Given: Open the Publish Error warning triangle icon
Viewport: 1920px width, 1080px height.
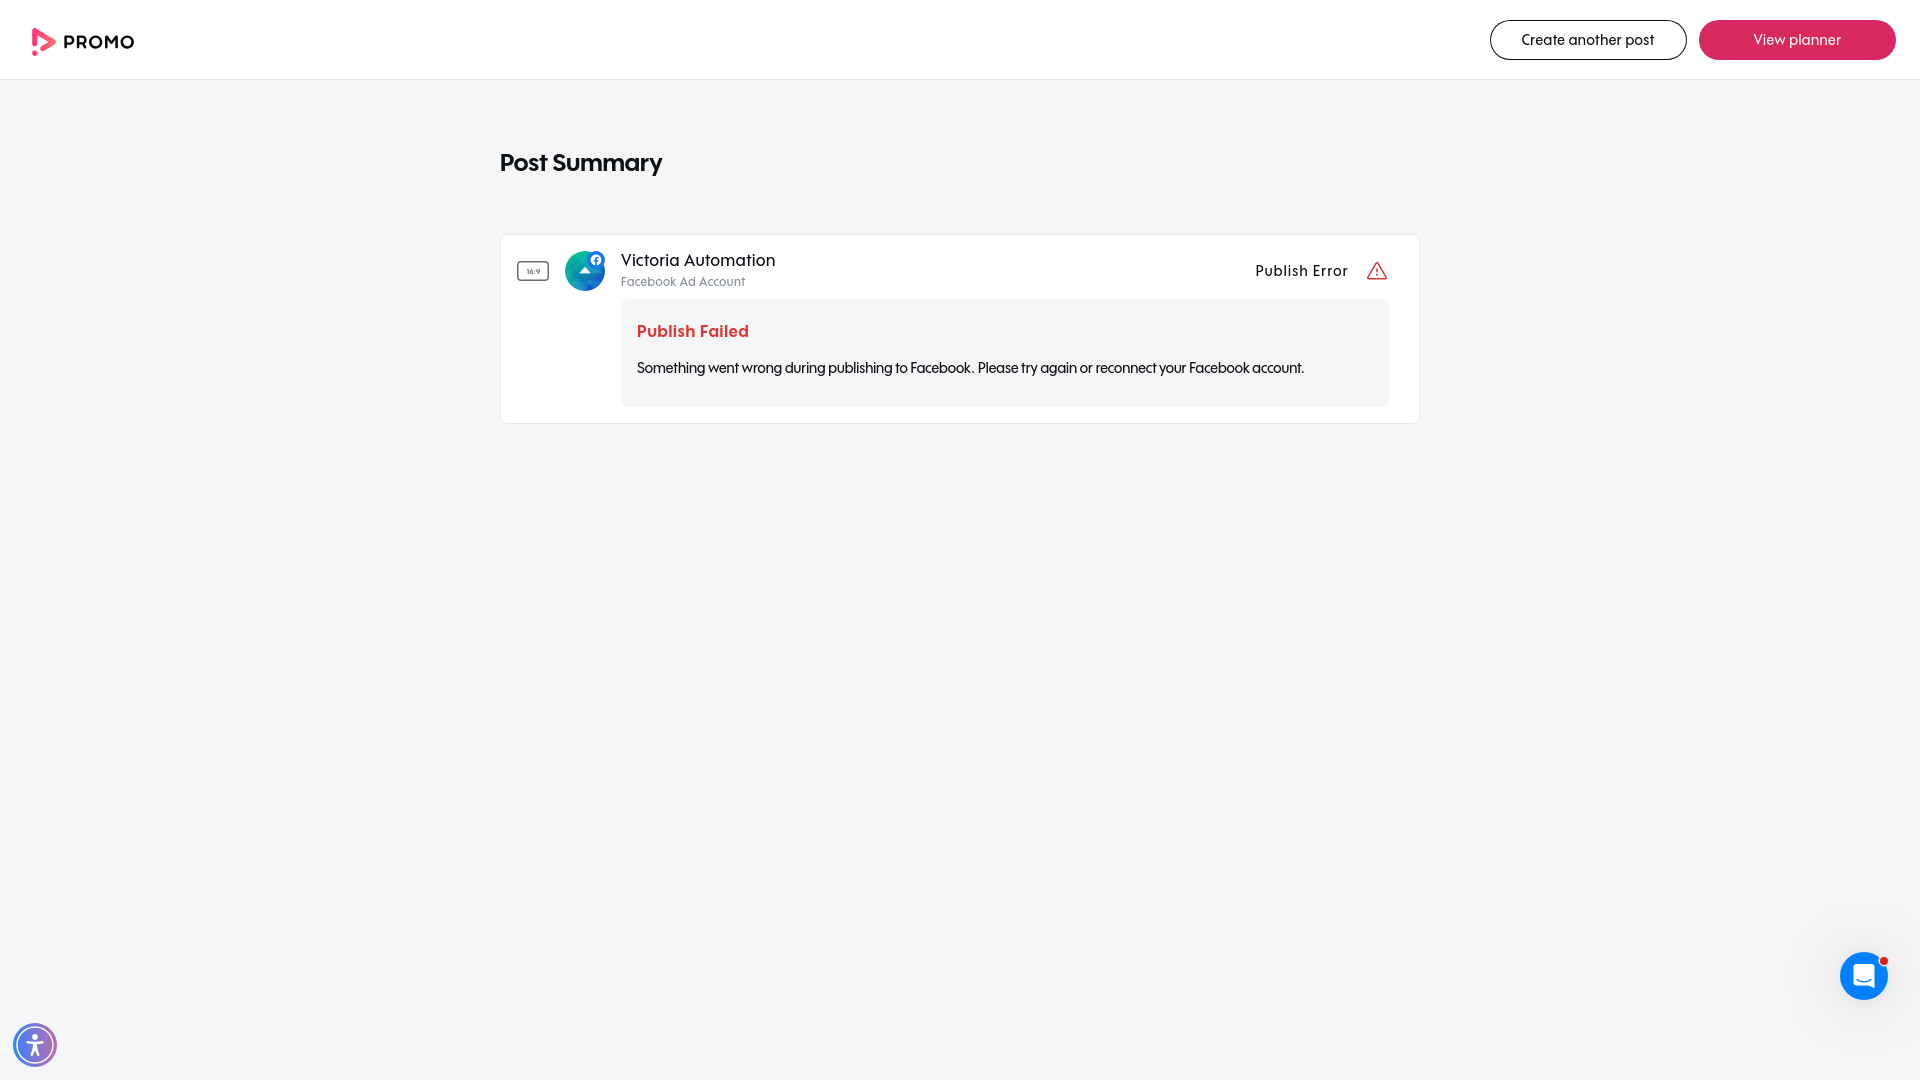Looking at the screenshot, I should click(1377, 271).
